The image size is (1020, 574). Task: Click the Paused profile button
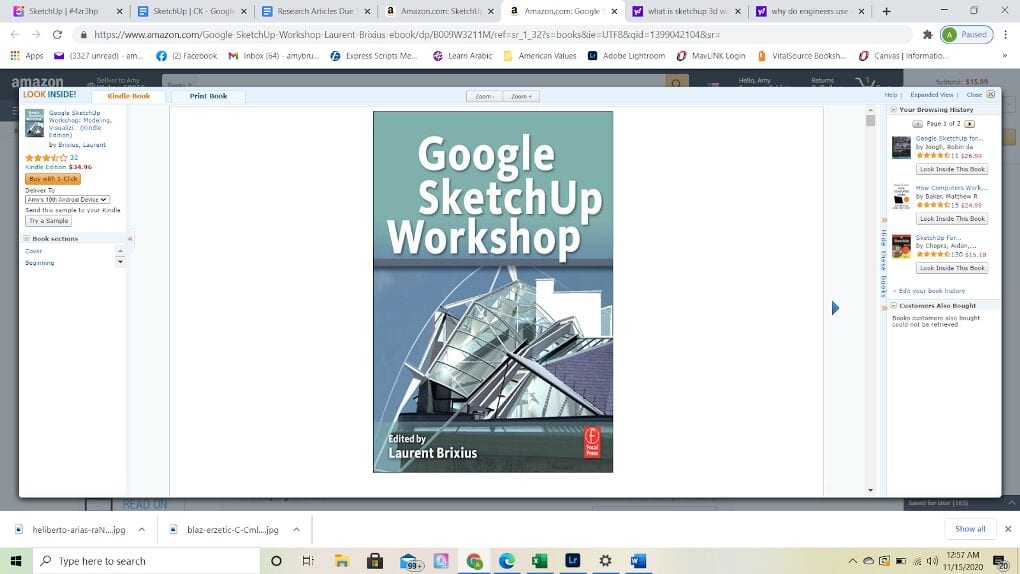tap(966, 34)
